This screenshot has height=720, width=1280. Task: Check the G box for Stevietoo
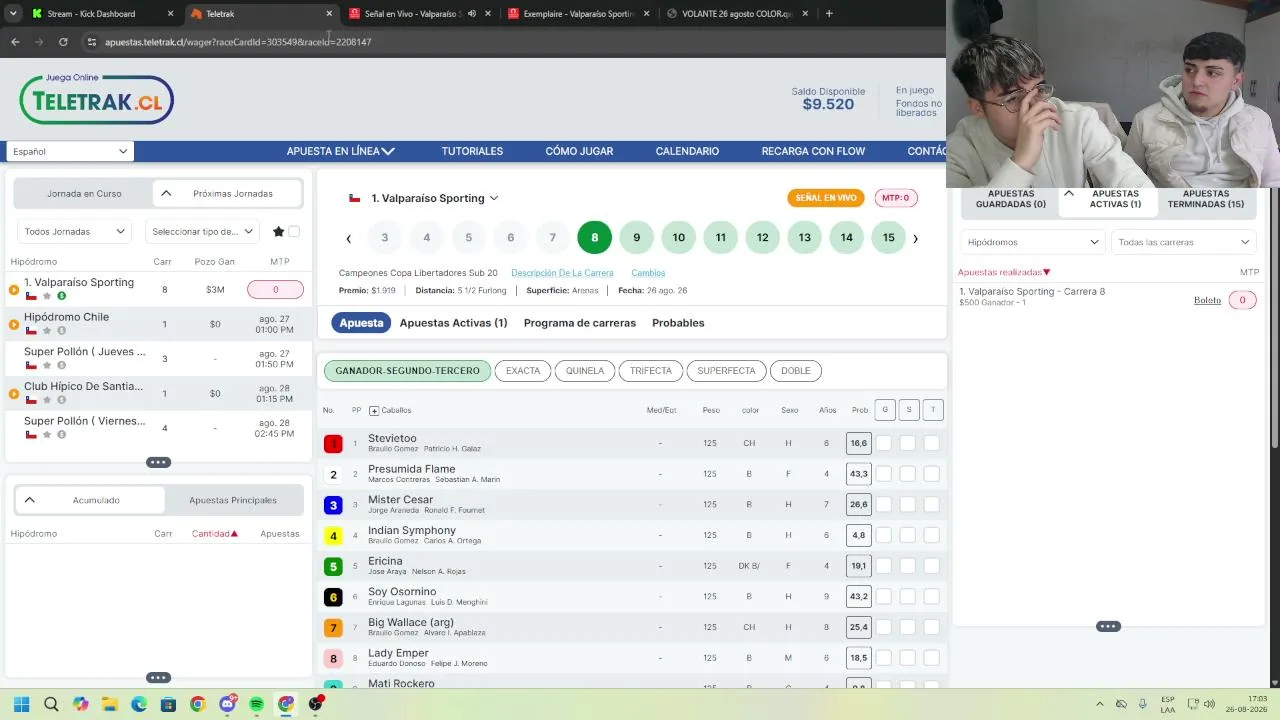click(x=884, y=443)
